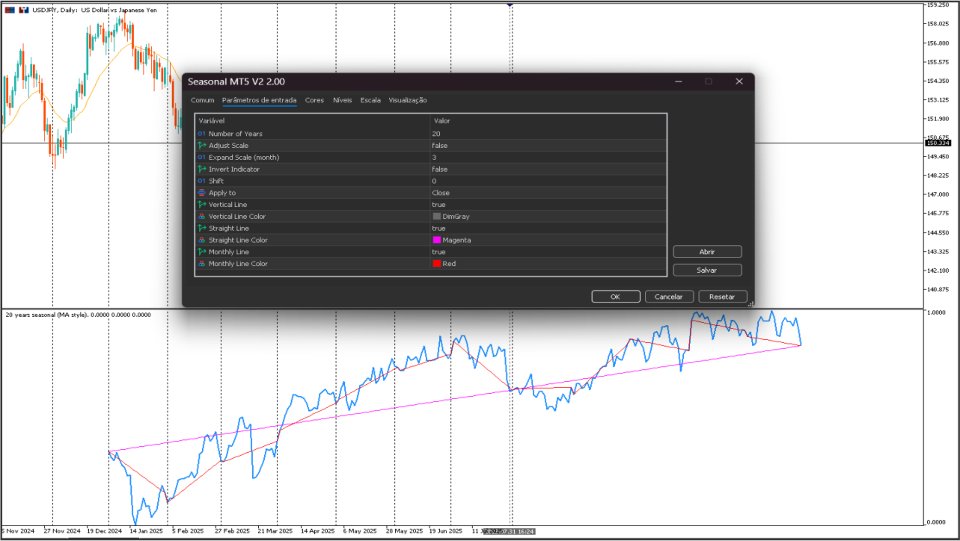Click the current price label 150.334
Image resolution: width=960 pixels, height=541 pixels.
(x=937, y=143)
